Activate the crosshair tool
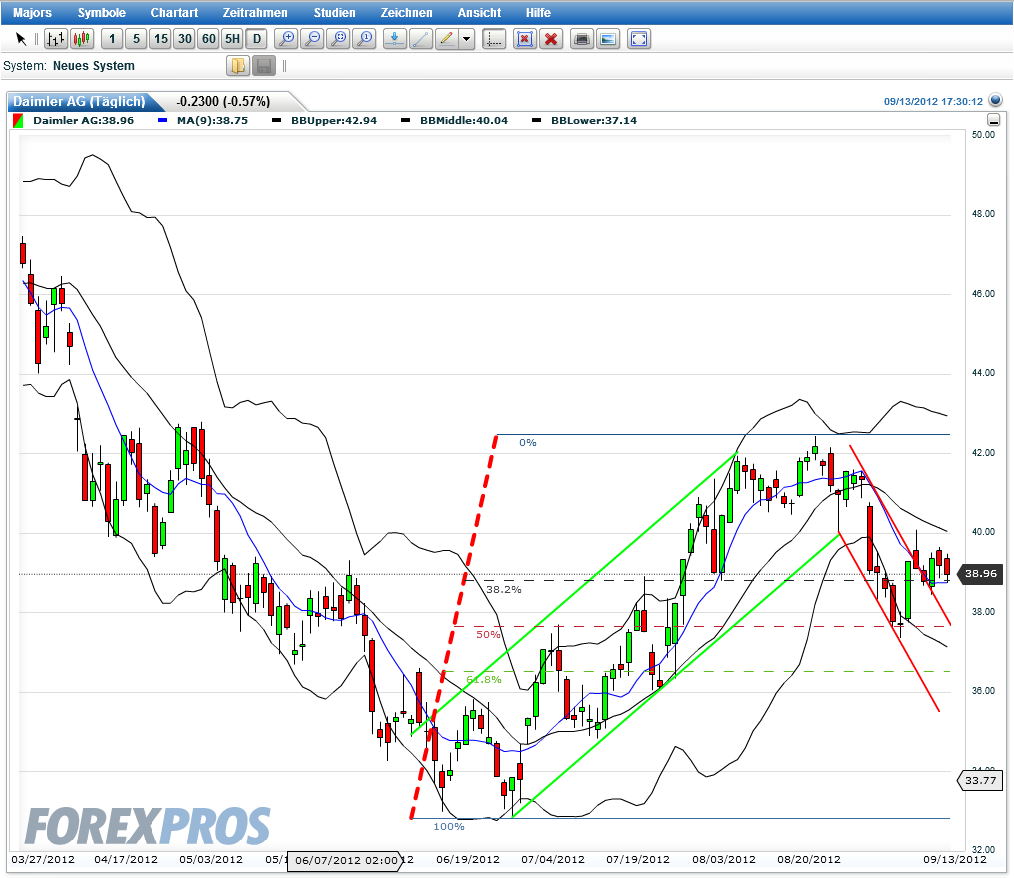This screenshot has width=1014, height=878. [x=493, y=38]
